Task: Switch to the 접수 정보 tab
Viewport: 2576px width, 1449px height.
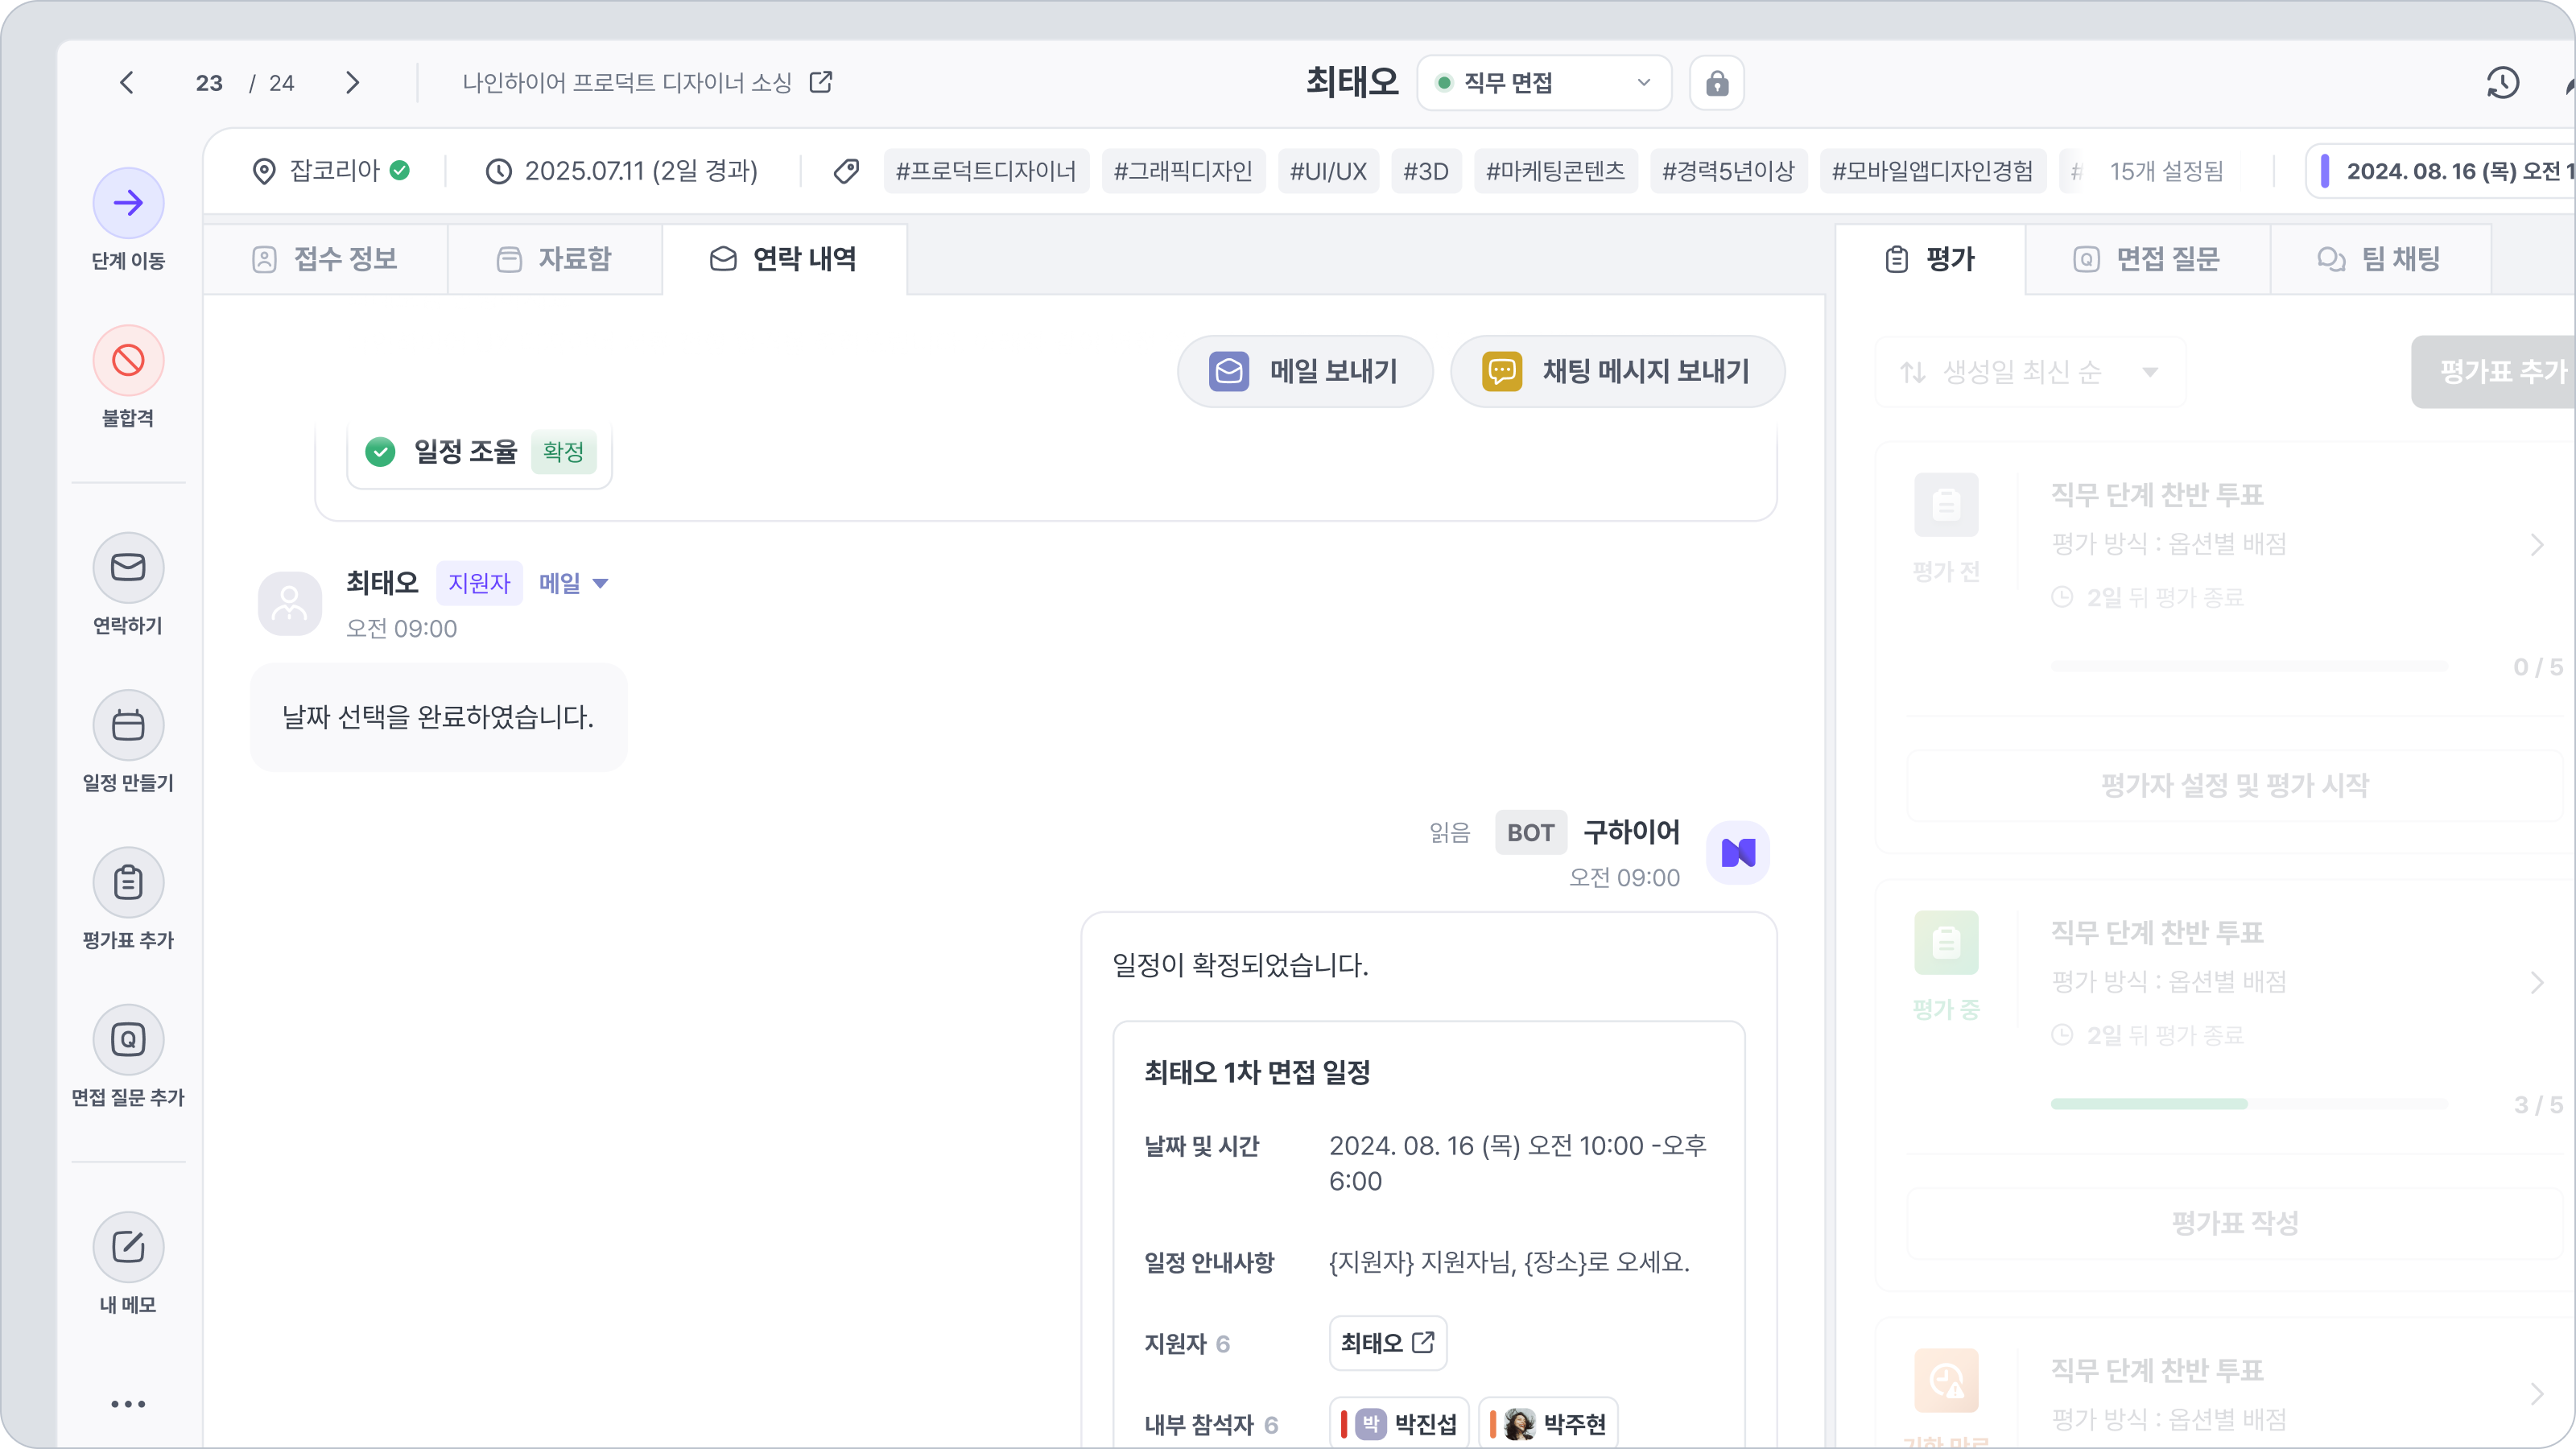Action: tap(325, 259)
